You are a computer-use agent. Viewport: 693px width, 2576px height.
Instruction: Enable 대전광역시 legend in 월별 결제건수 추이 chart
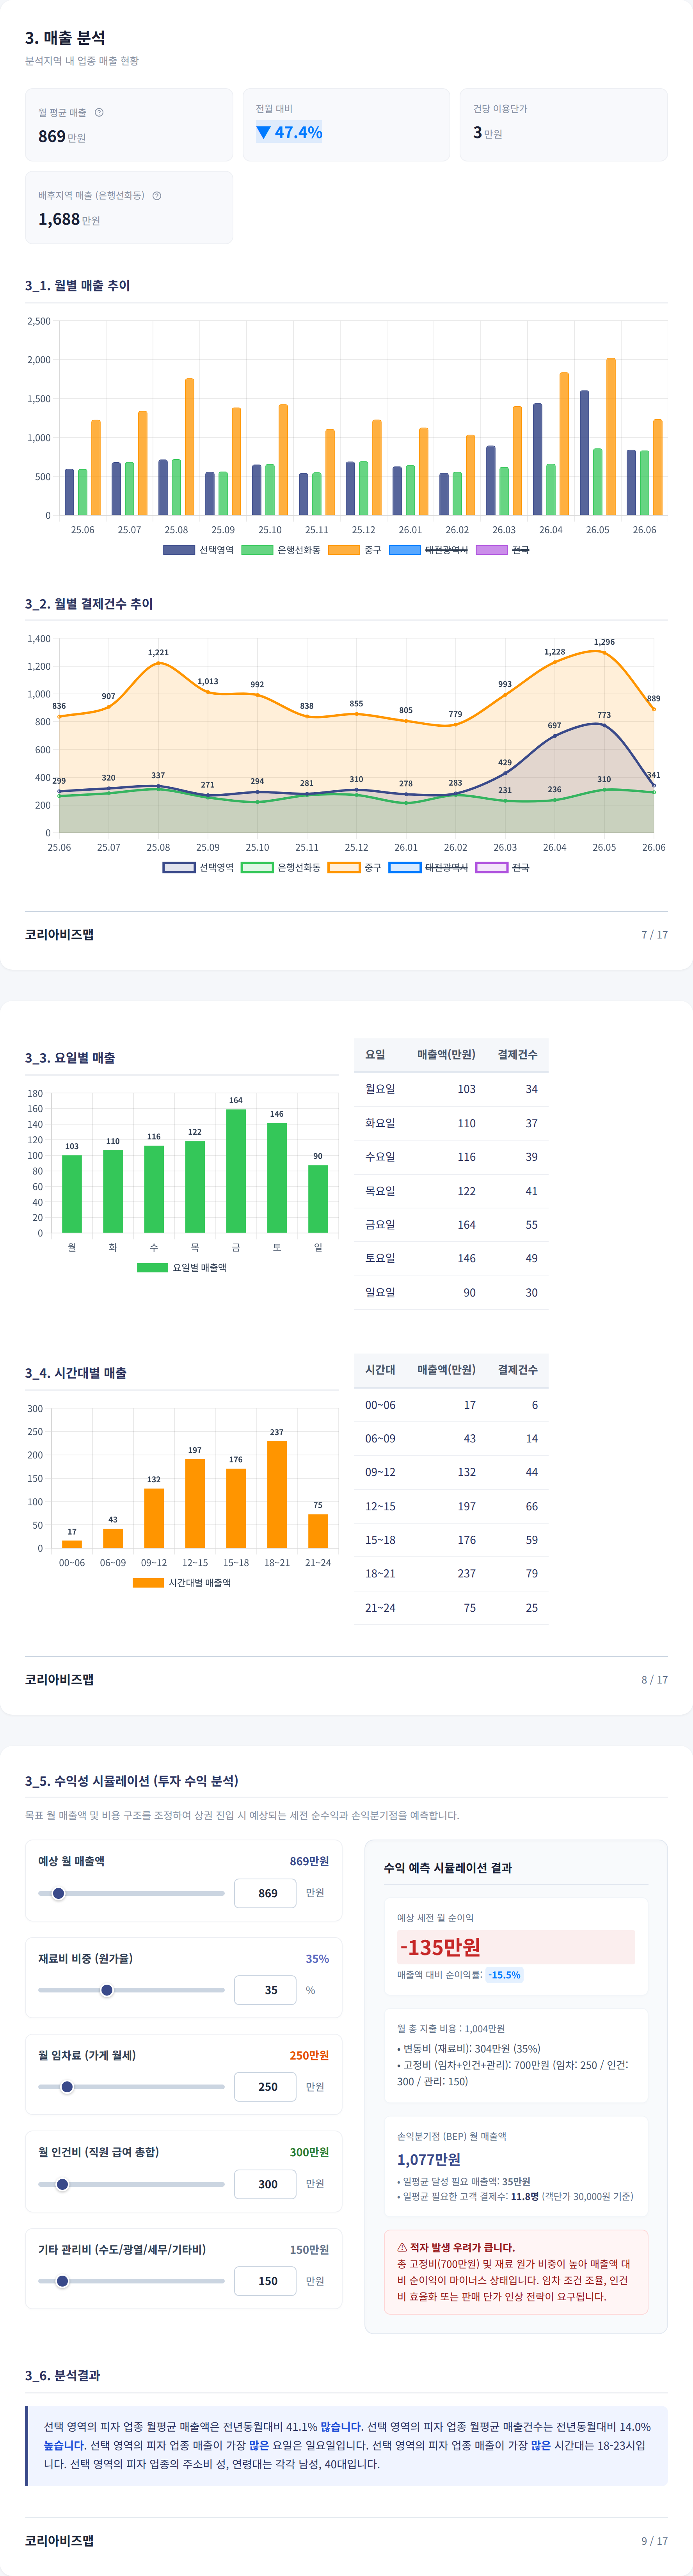pyautogui.click(x=428, y=867)
